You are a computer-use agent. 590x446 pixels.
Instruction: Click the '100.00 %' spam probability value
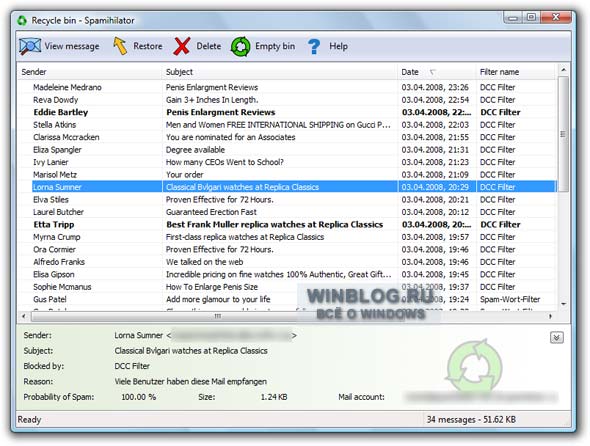(x=138, y=397)
